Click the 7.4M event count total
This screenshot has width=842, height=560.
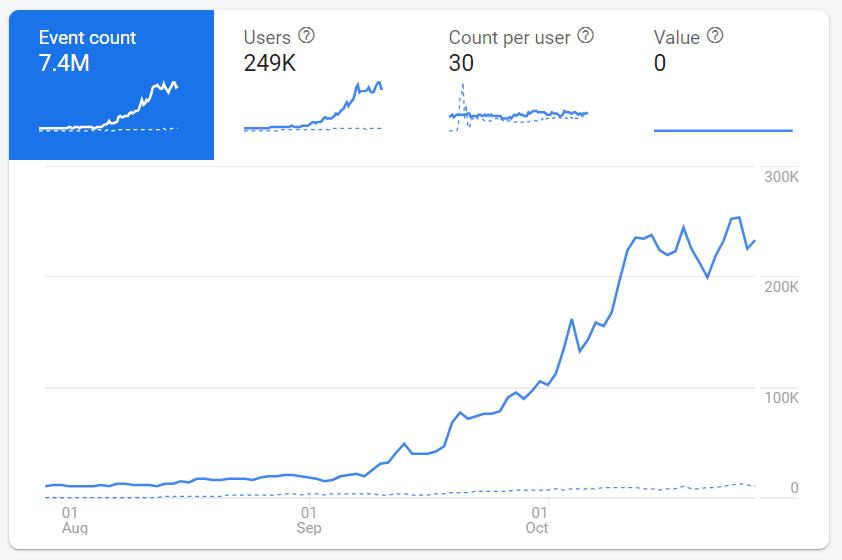tap(64, 63)
